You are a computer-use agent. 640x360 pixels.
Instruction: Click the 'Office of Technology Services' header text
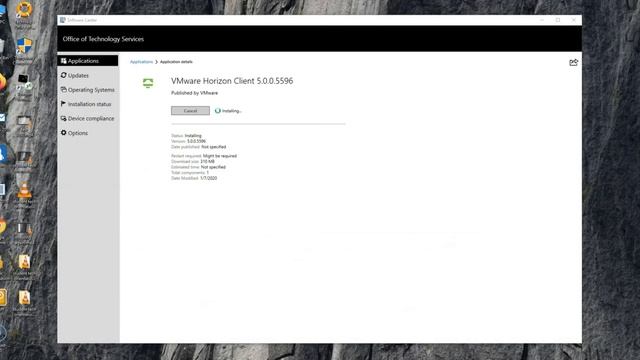103,39
